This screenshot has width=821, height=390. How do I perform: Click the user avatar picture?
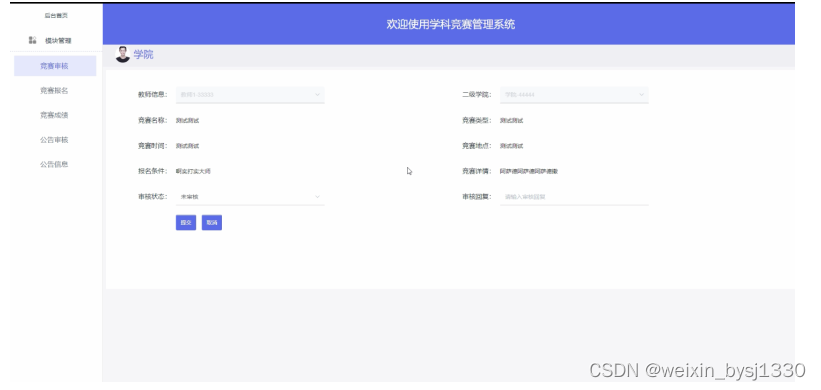coord(123,54)
